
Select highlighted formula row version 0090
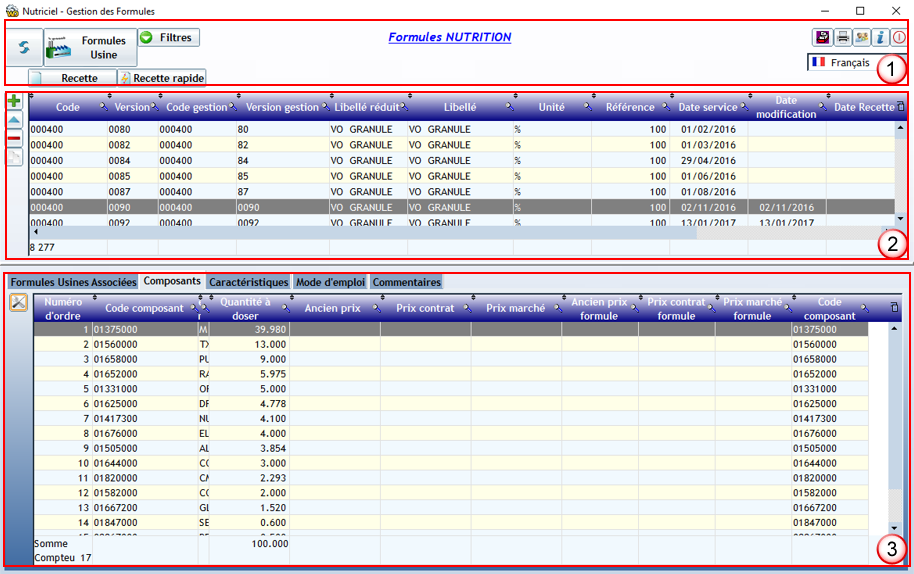(x=462, y=207)
